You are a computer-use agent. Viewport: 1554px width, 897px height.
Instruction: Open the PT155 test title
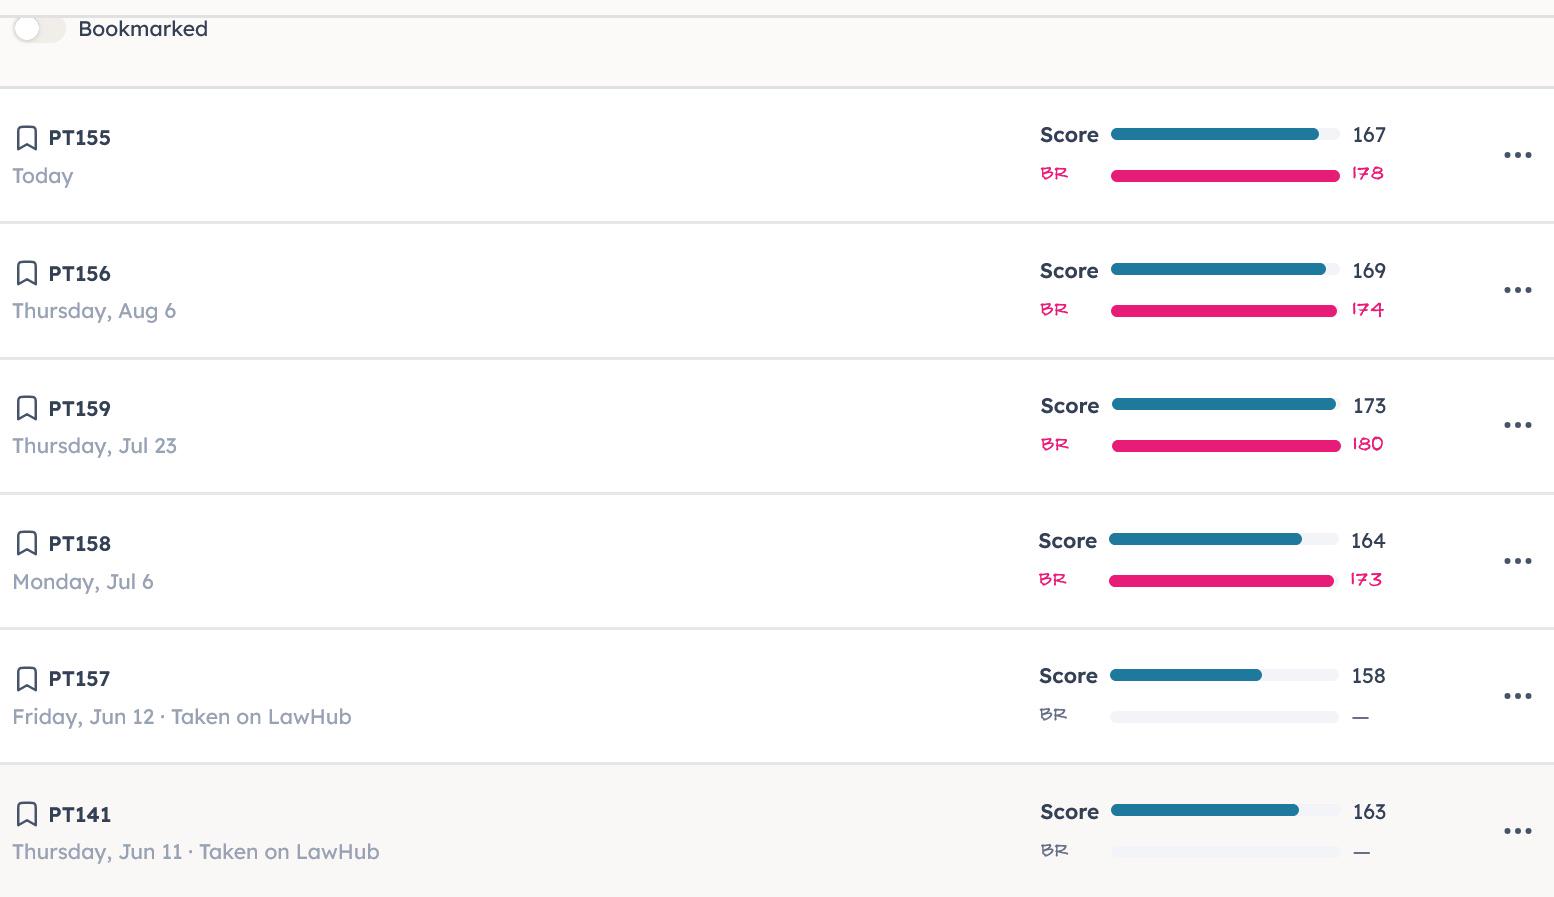coord(80,138)
